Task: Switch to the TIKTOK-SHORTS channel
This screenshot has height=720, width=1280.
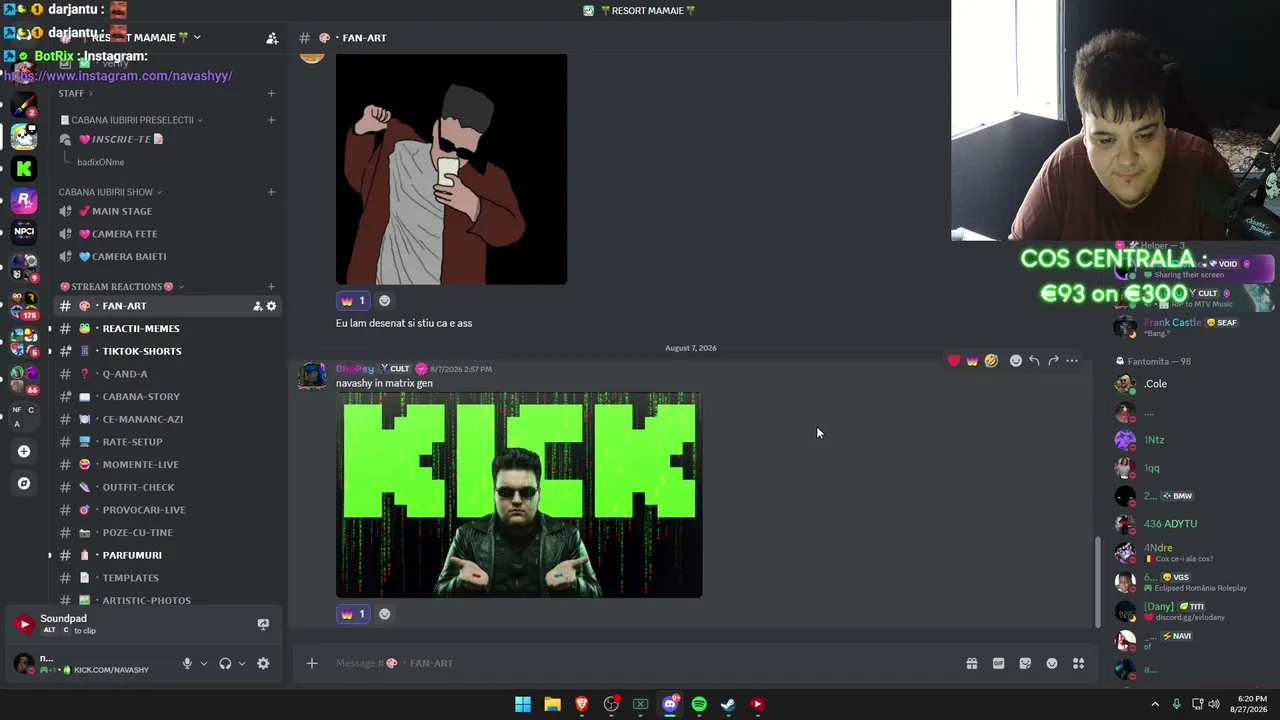Action: coord(167,351)
